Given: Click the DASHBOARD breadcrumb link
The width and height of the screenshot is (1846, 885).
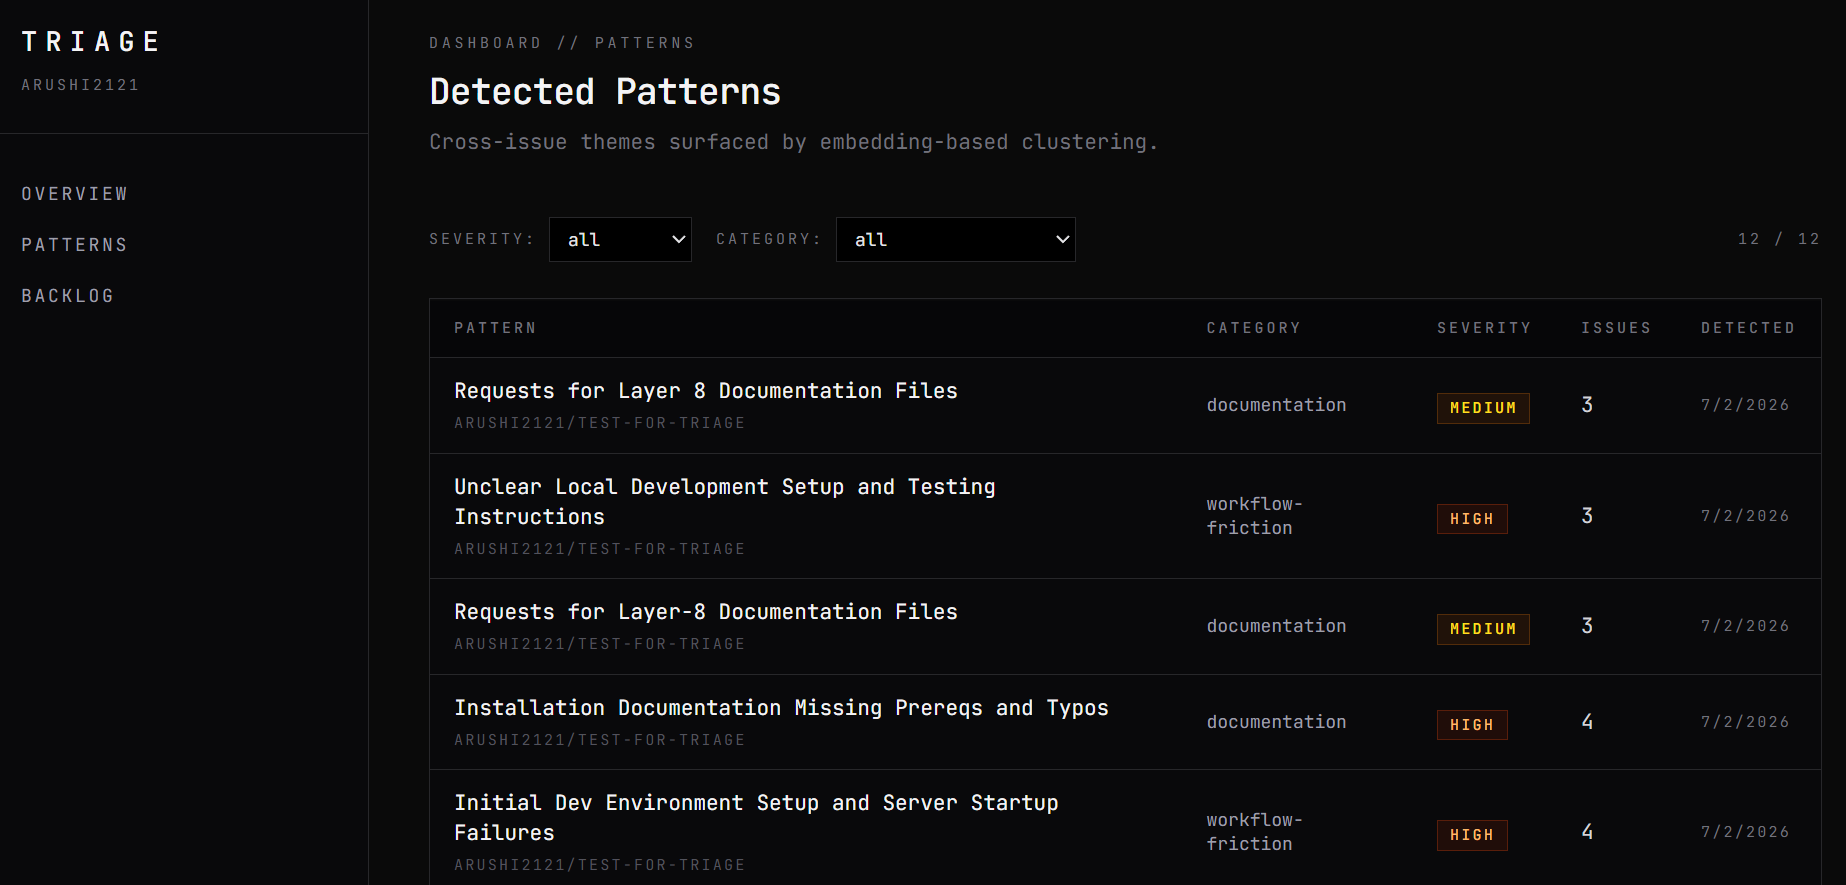Looking at the screenshot, I should click(x=485, y=43).
